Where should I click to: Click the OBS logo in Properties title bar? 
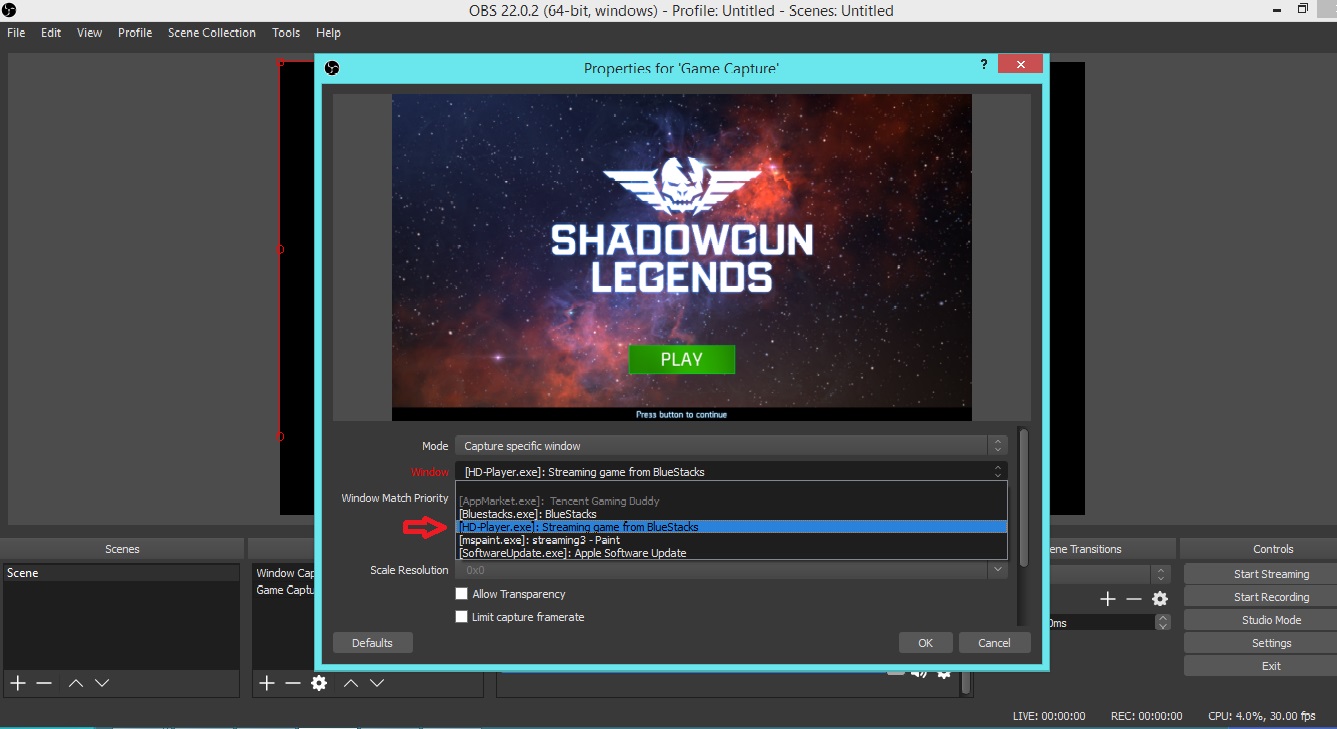(x=333, y=68)
